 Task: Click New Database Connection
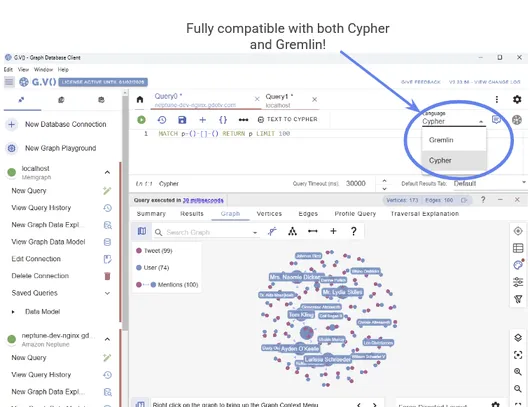click(66, 124)
